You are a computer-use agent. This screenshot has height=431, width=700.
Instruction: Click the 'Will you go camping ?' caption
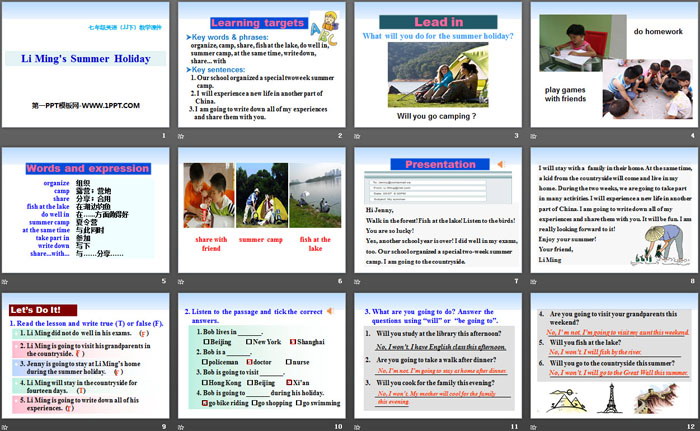pos(436,116)
